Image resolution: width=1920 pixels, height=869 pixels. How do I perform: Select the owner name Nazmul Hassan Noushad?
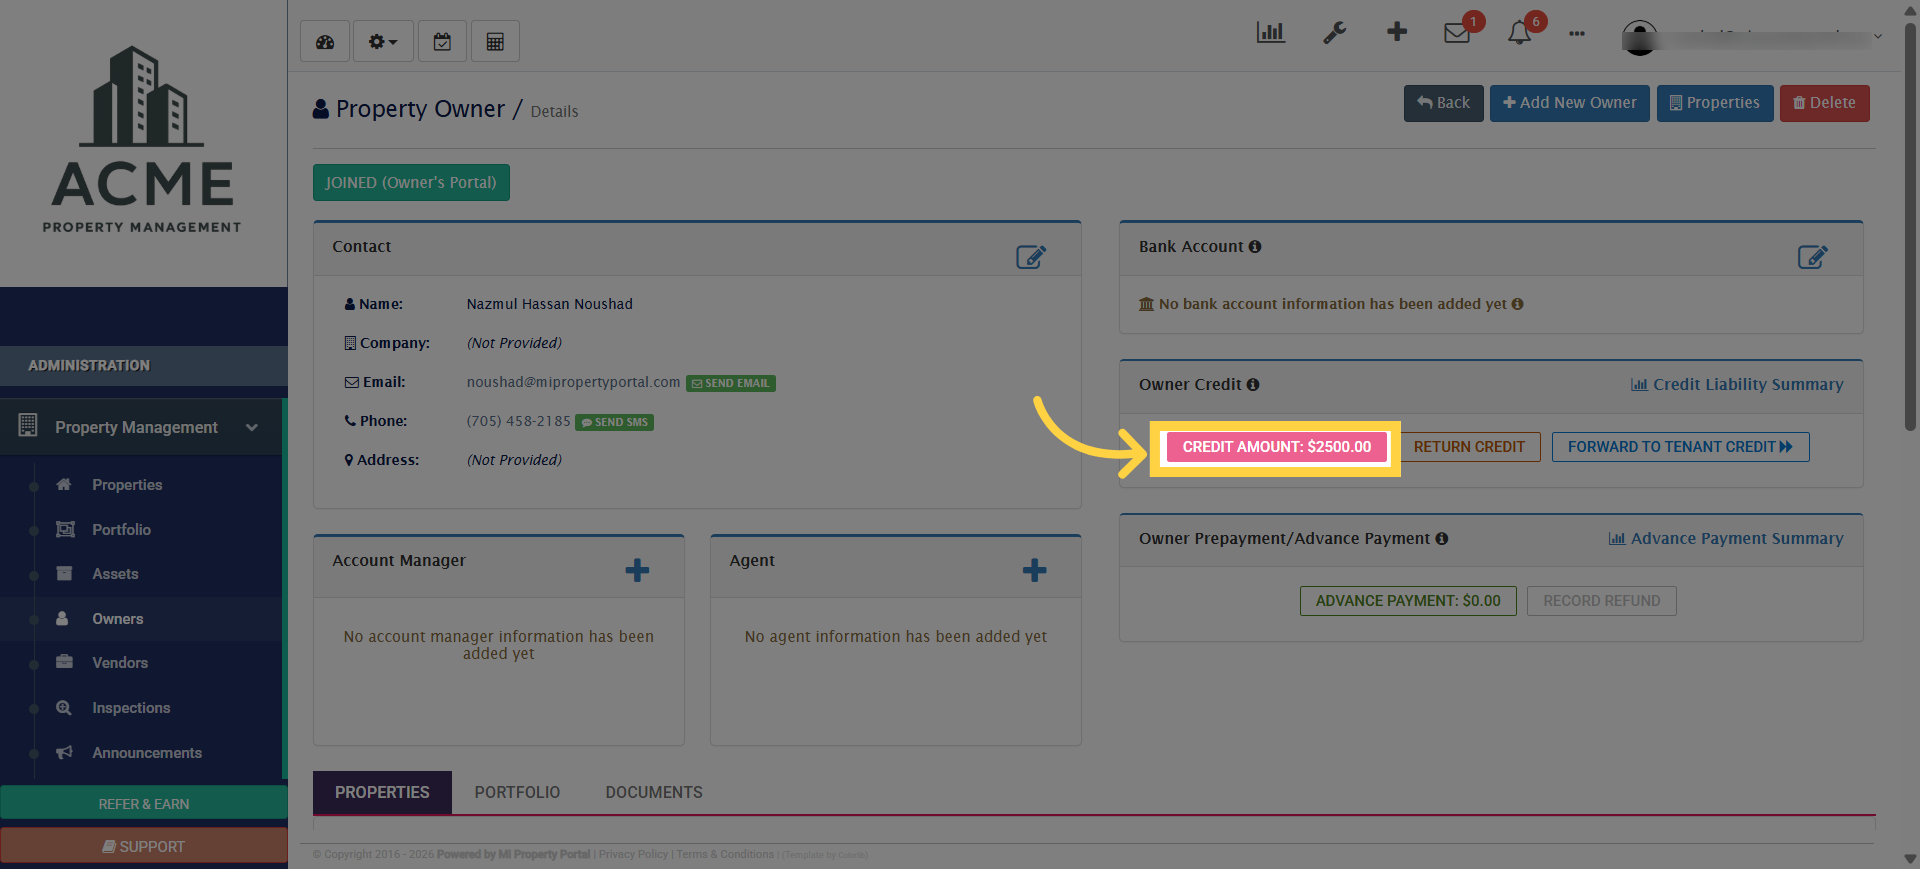point(549,304)
